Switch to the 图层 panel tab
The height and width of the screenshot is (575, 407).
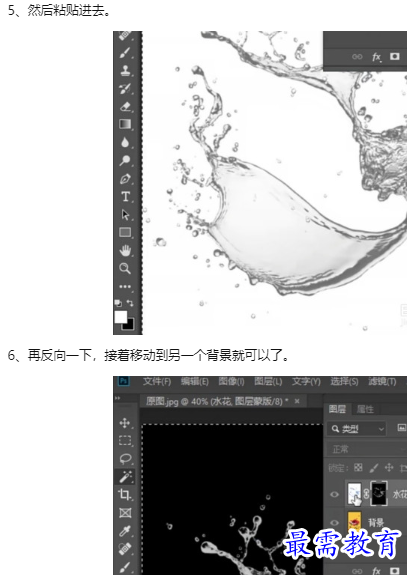(337, 409)
